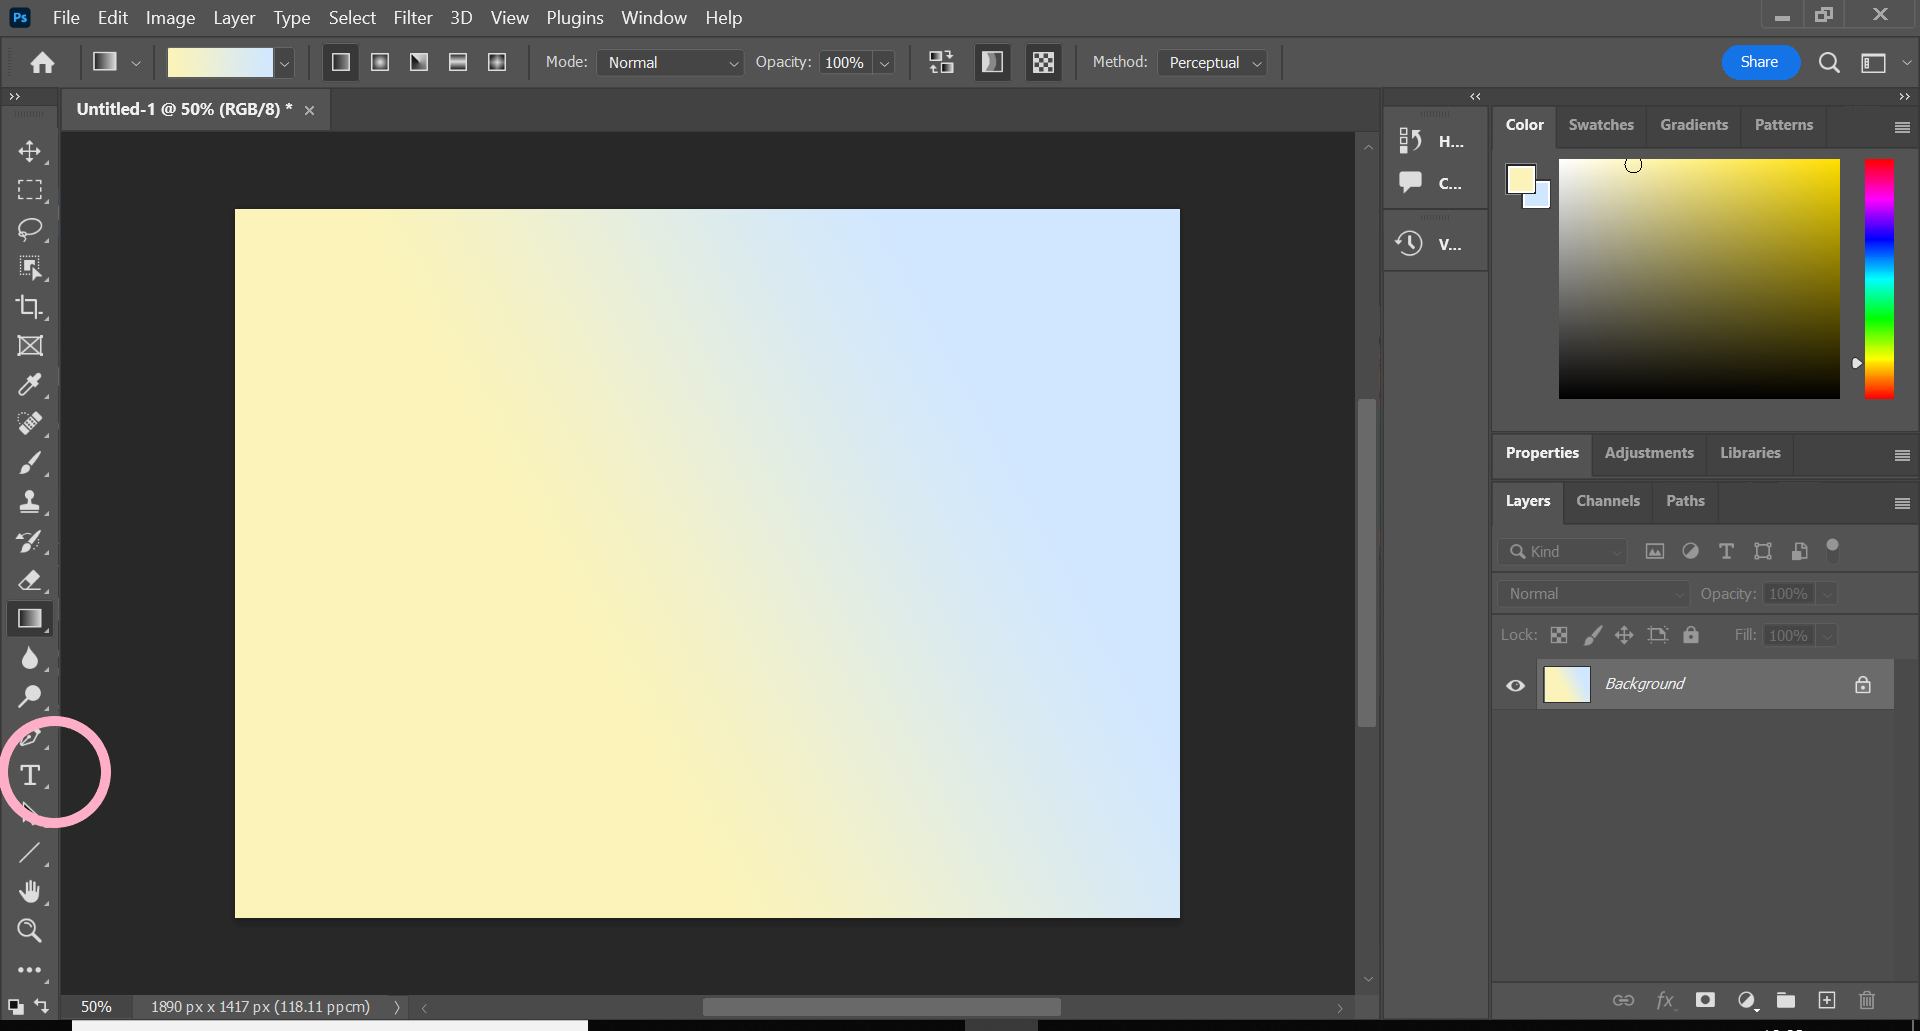Viewport: 1920px width, 1031px height.
Task: Open the Mode Normal dropdown
Action: [670, 63]
